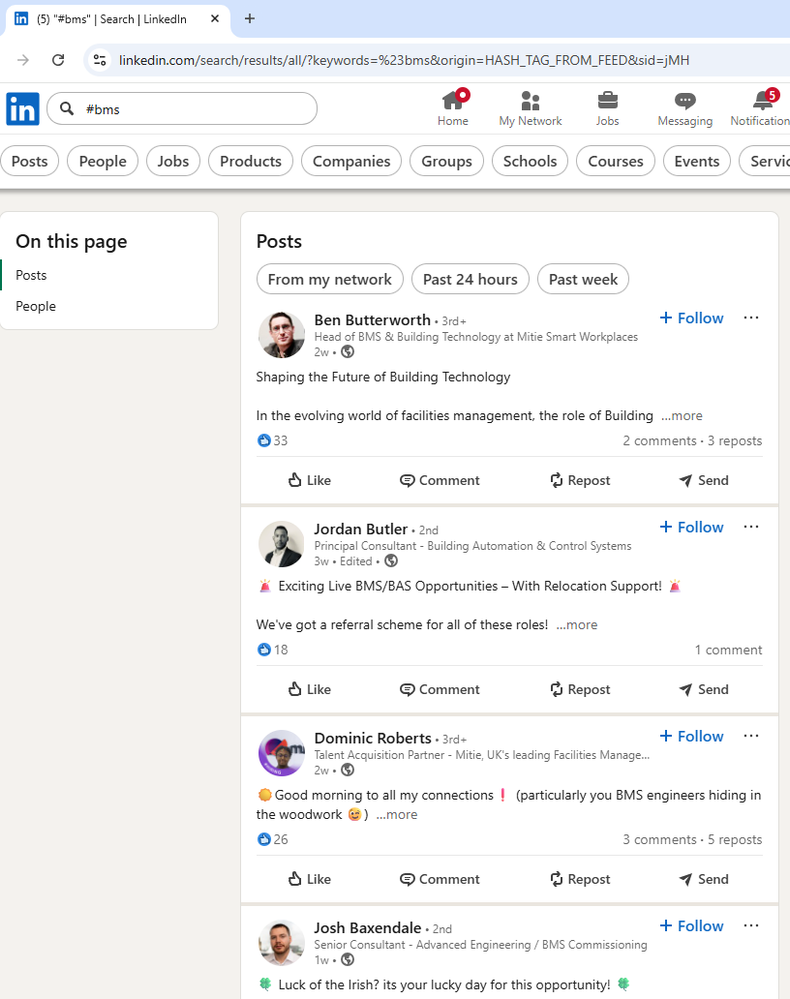This screenshot has height=999, width=790.
Task: Open more options for Dominic Roberts' post
Action: 751,736
